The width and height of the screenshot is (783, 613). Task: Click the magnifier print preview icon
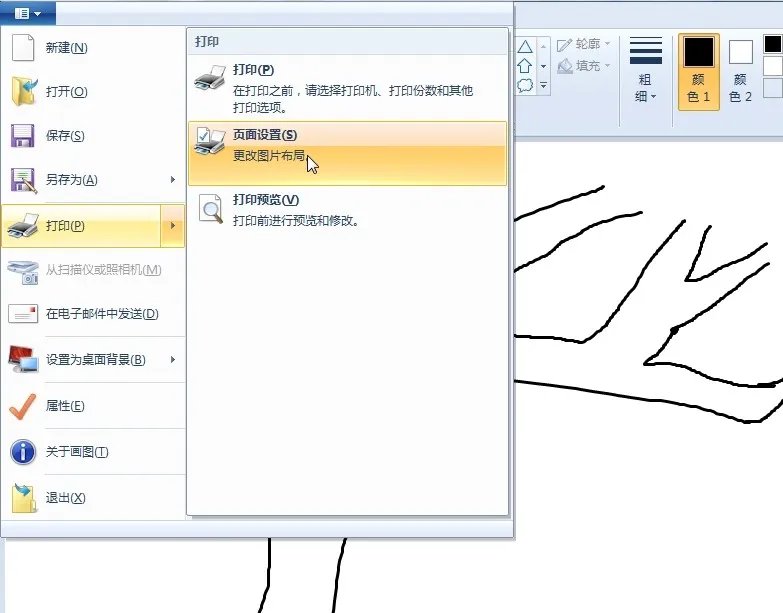pyautogui.click(x=210, y=208)
